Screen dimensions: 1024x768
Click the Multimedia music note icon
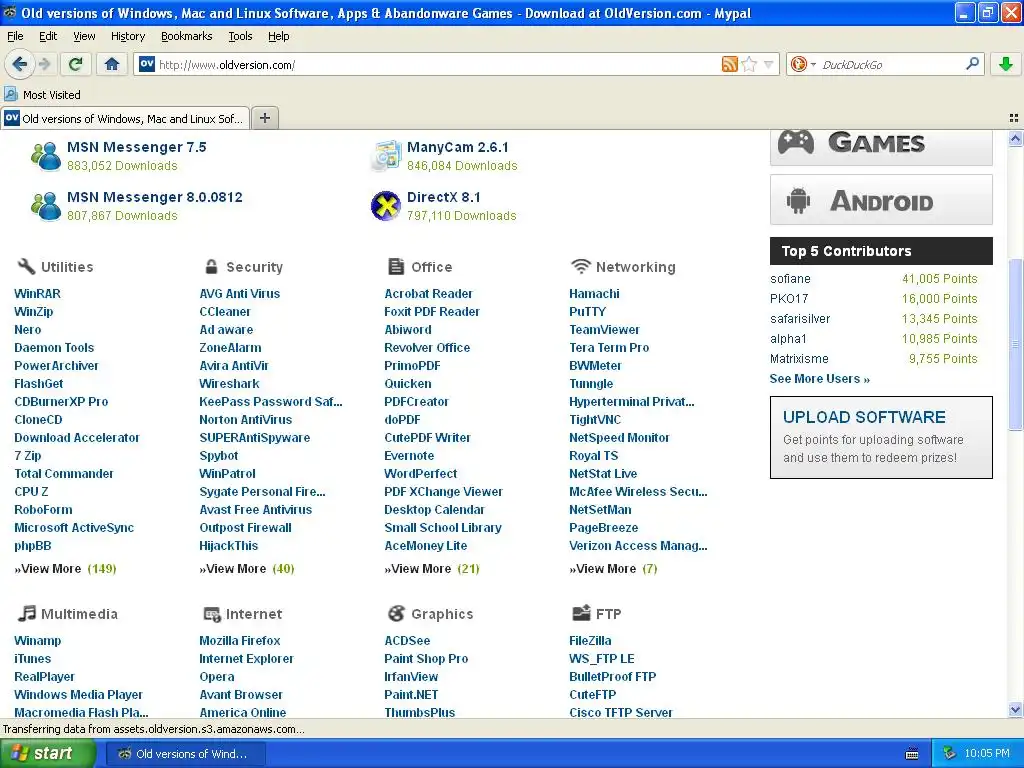coord(26,613)
